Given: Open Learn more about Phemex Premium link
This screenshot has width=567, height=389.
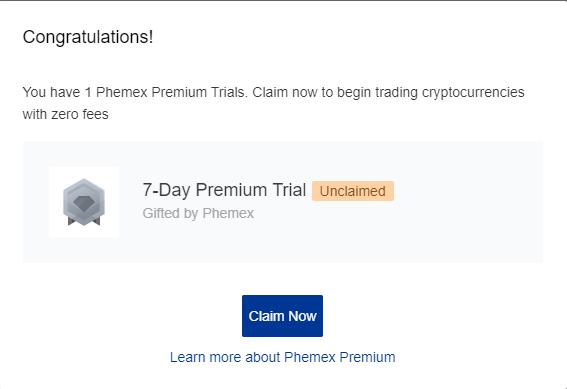Looking at the screenshot, I should pos(282,357).
